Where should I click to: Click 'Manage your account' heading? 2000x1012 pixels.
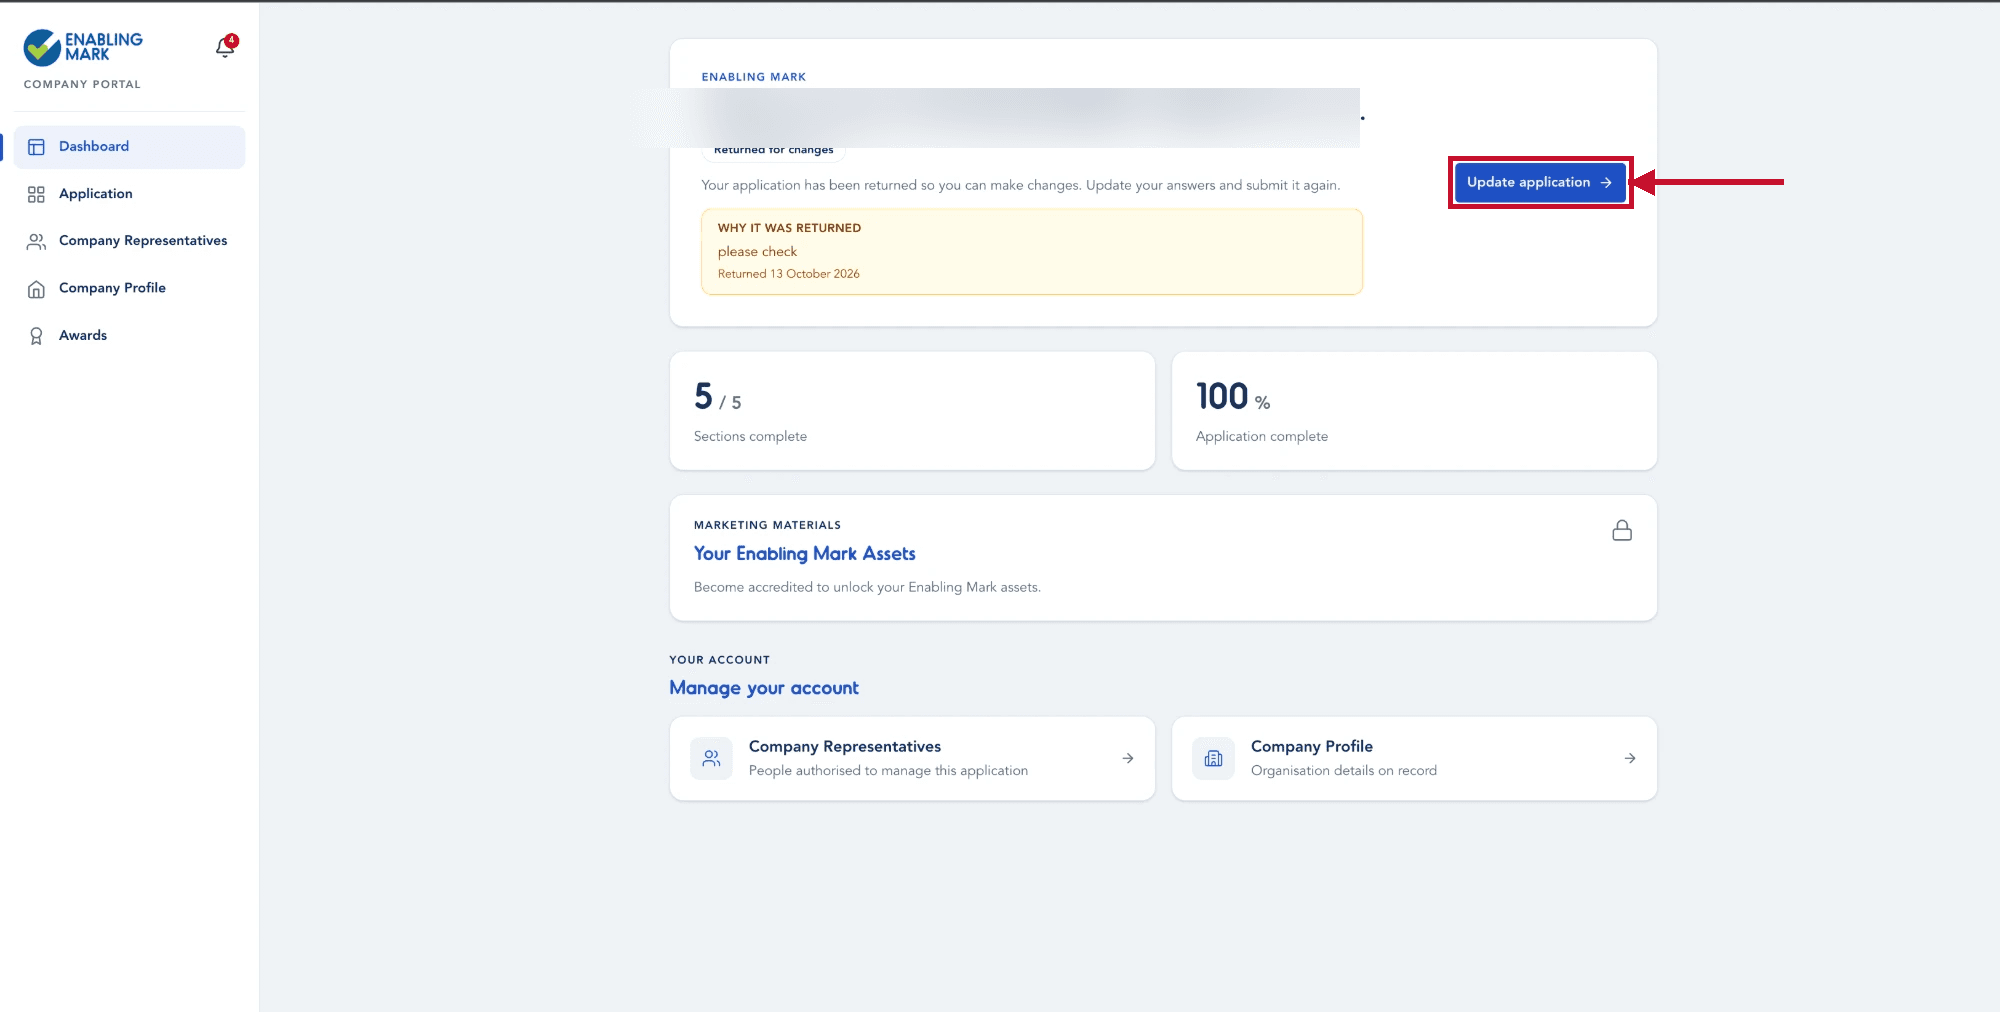coord(764,688)
